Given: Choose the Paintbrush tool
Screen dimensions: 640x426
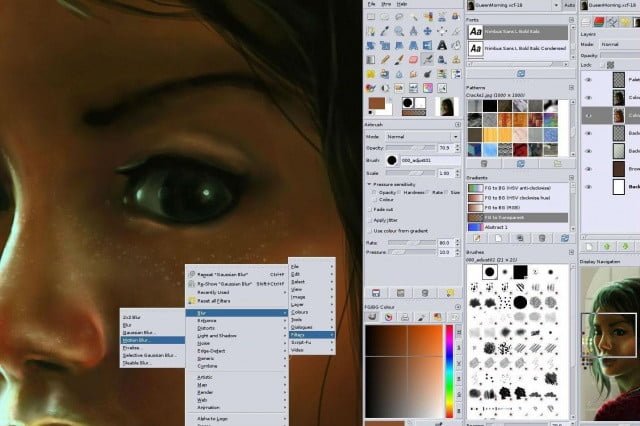Looking at the screenshot, I should coord(399,60).
